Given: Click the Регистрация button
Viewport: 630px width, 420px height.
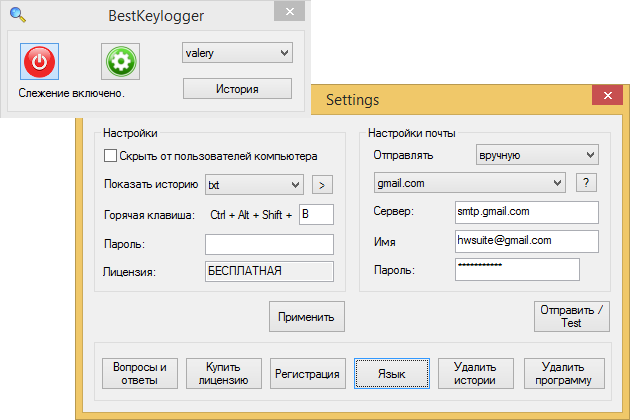Looking at the screenshot, I should coord(307,373).
